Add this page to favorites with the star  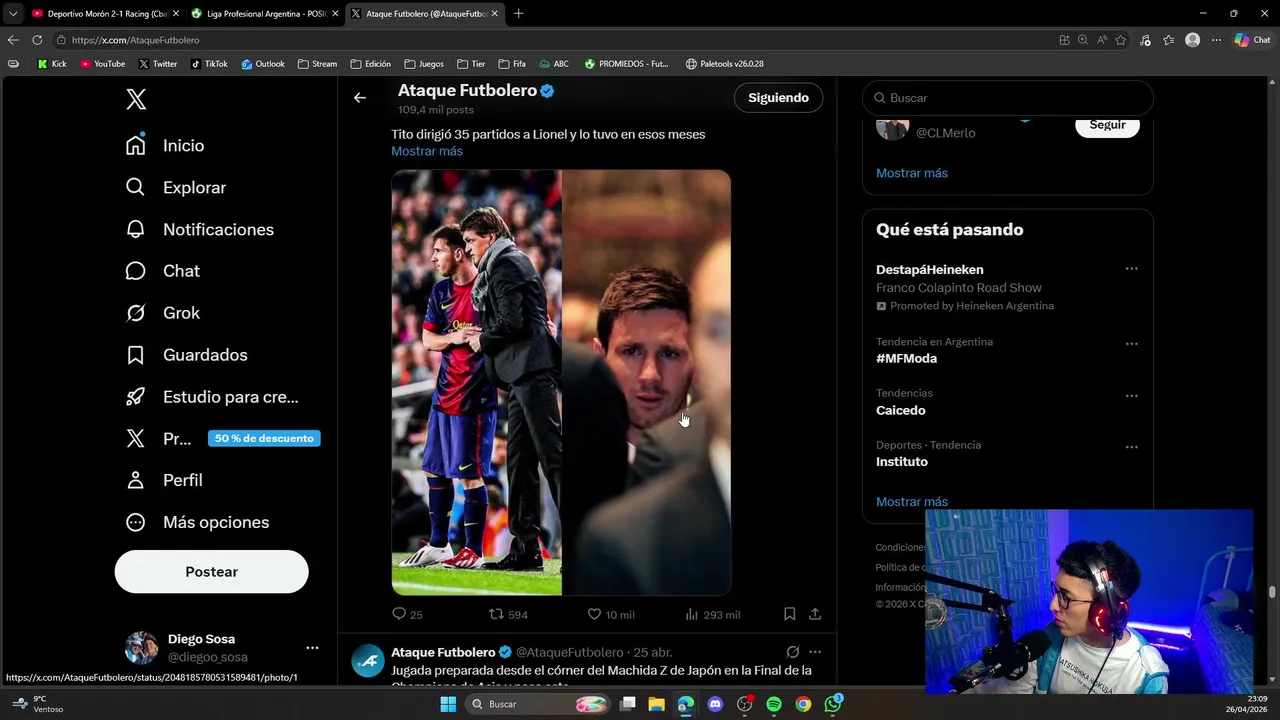pos(1121,40)
